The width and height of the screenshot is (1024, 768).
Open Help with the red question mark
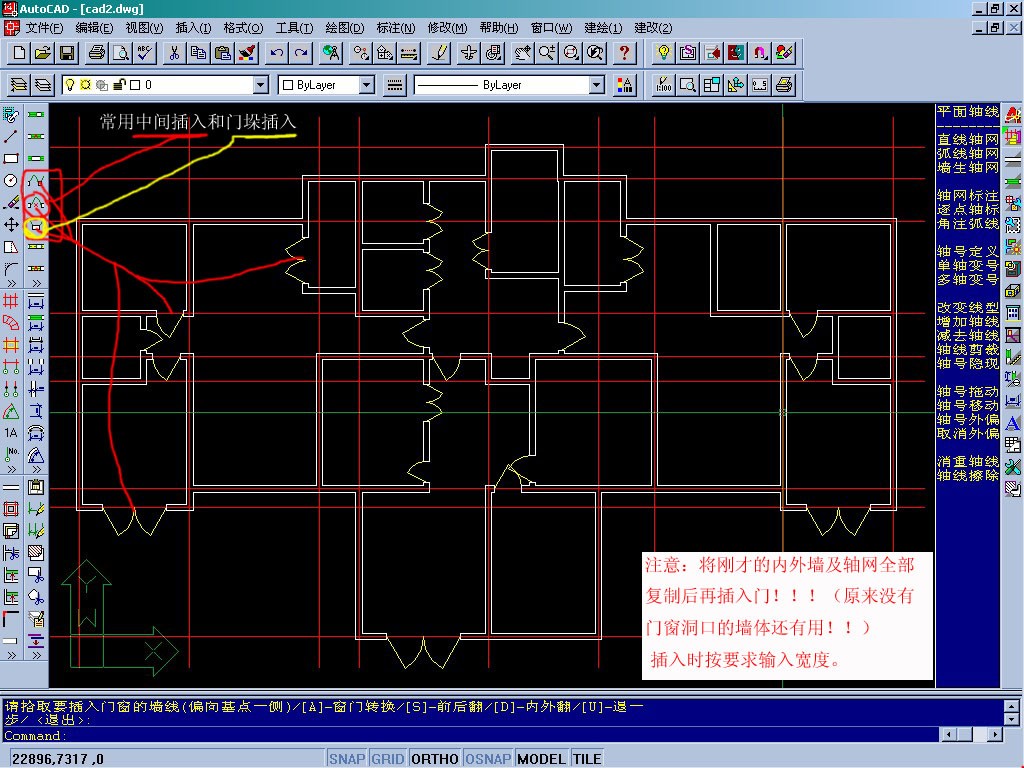click(x=624, y=53)
